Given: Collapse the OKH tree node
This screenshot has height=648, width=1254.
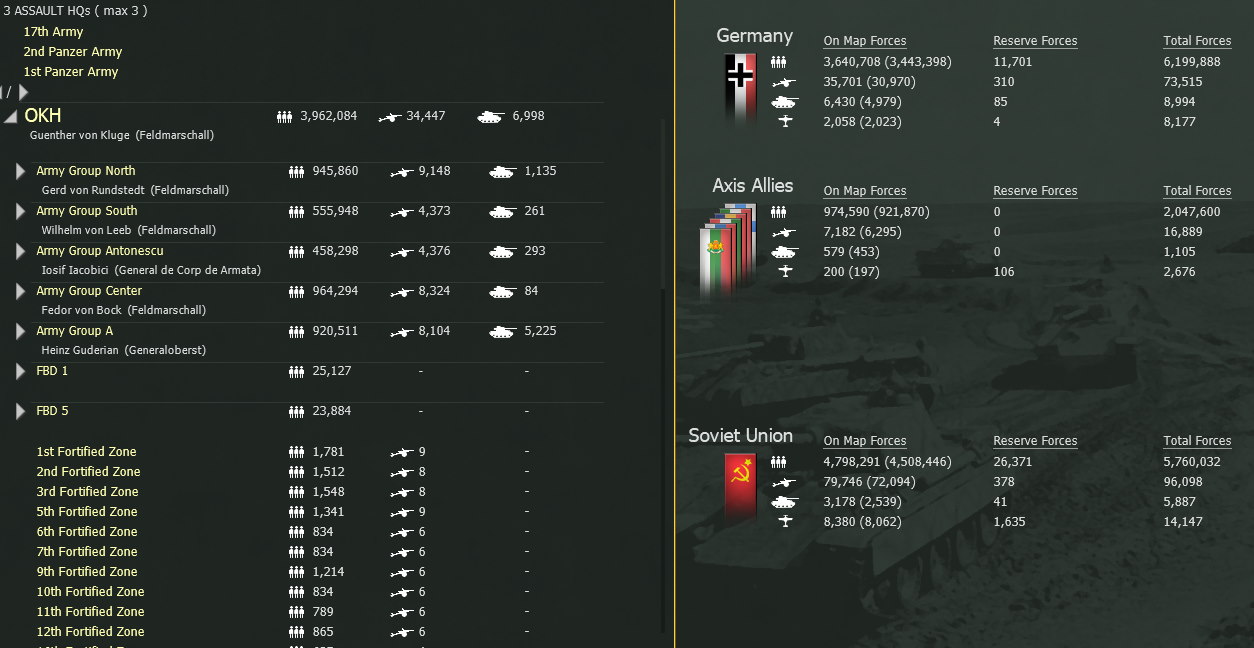Looking at the screenshot, I should point(10,117).
